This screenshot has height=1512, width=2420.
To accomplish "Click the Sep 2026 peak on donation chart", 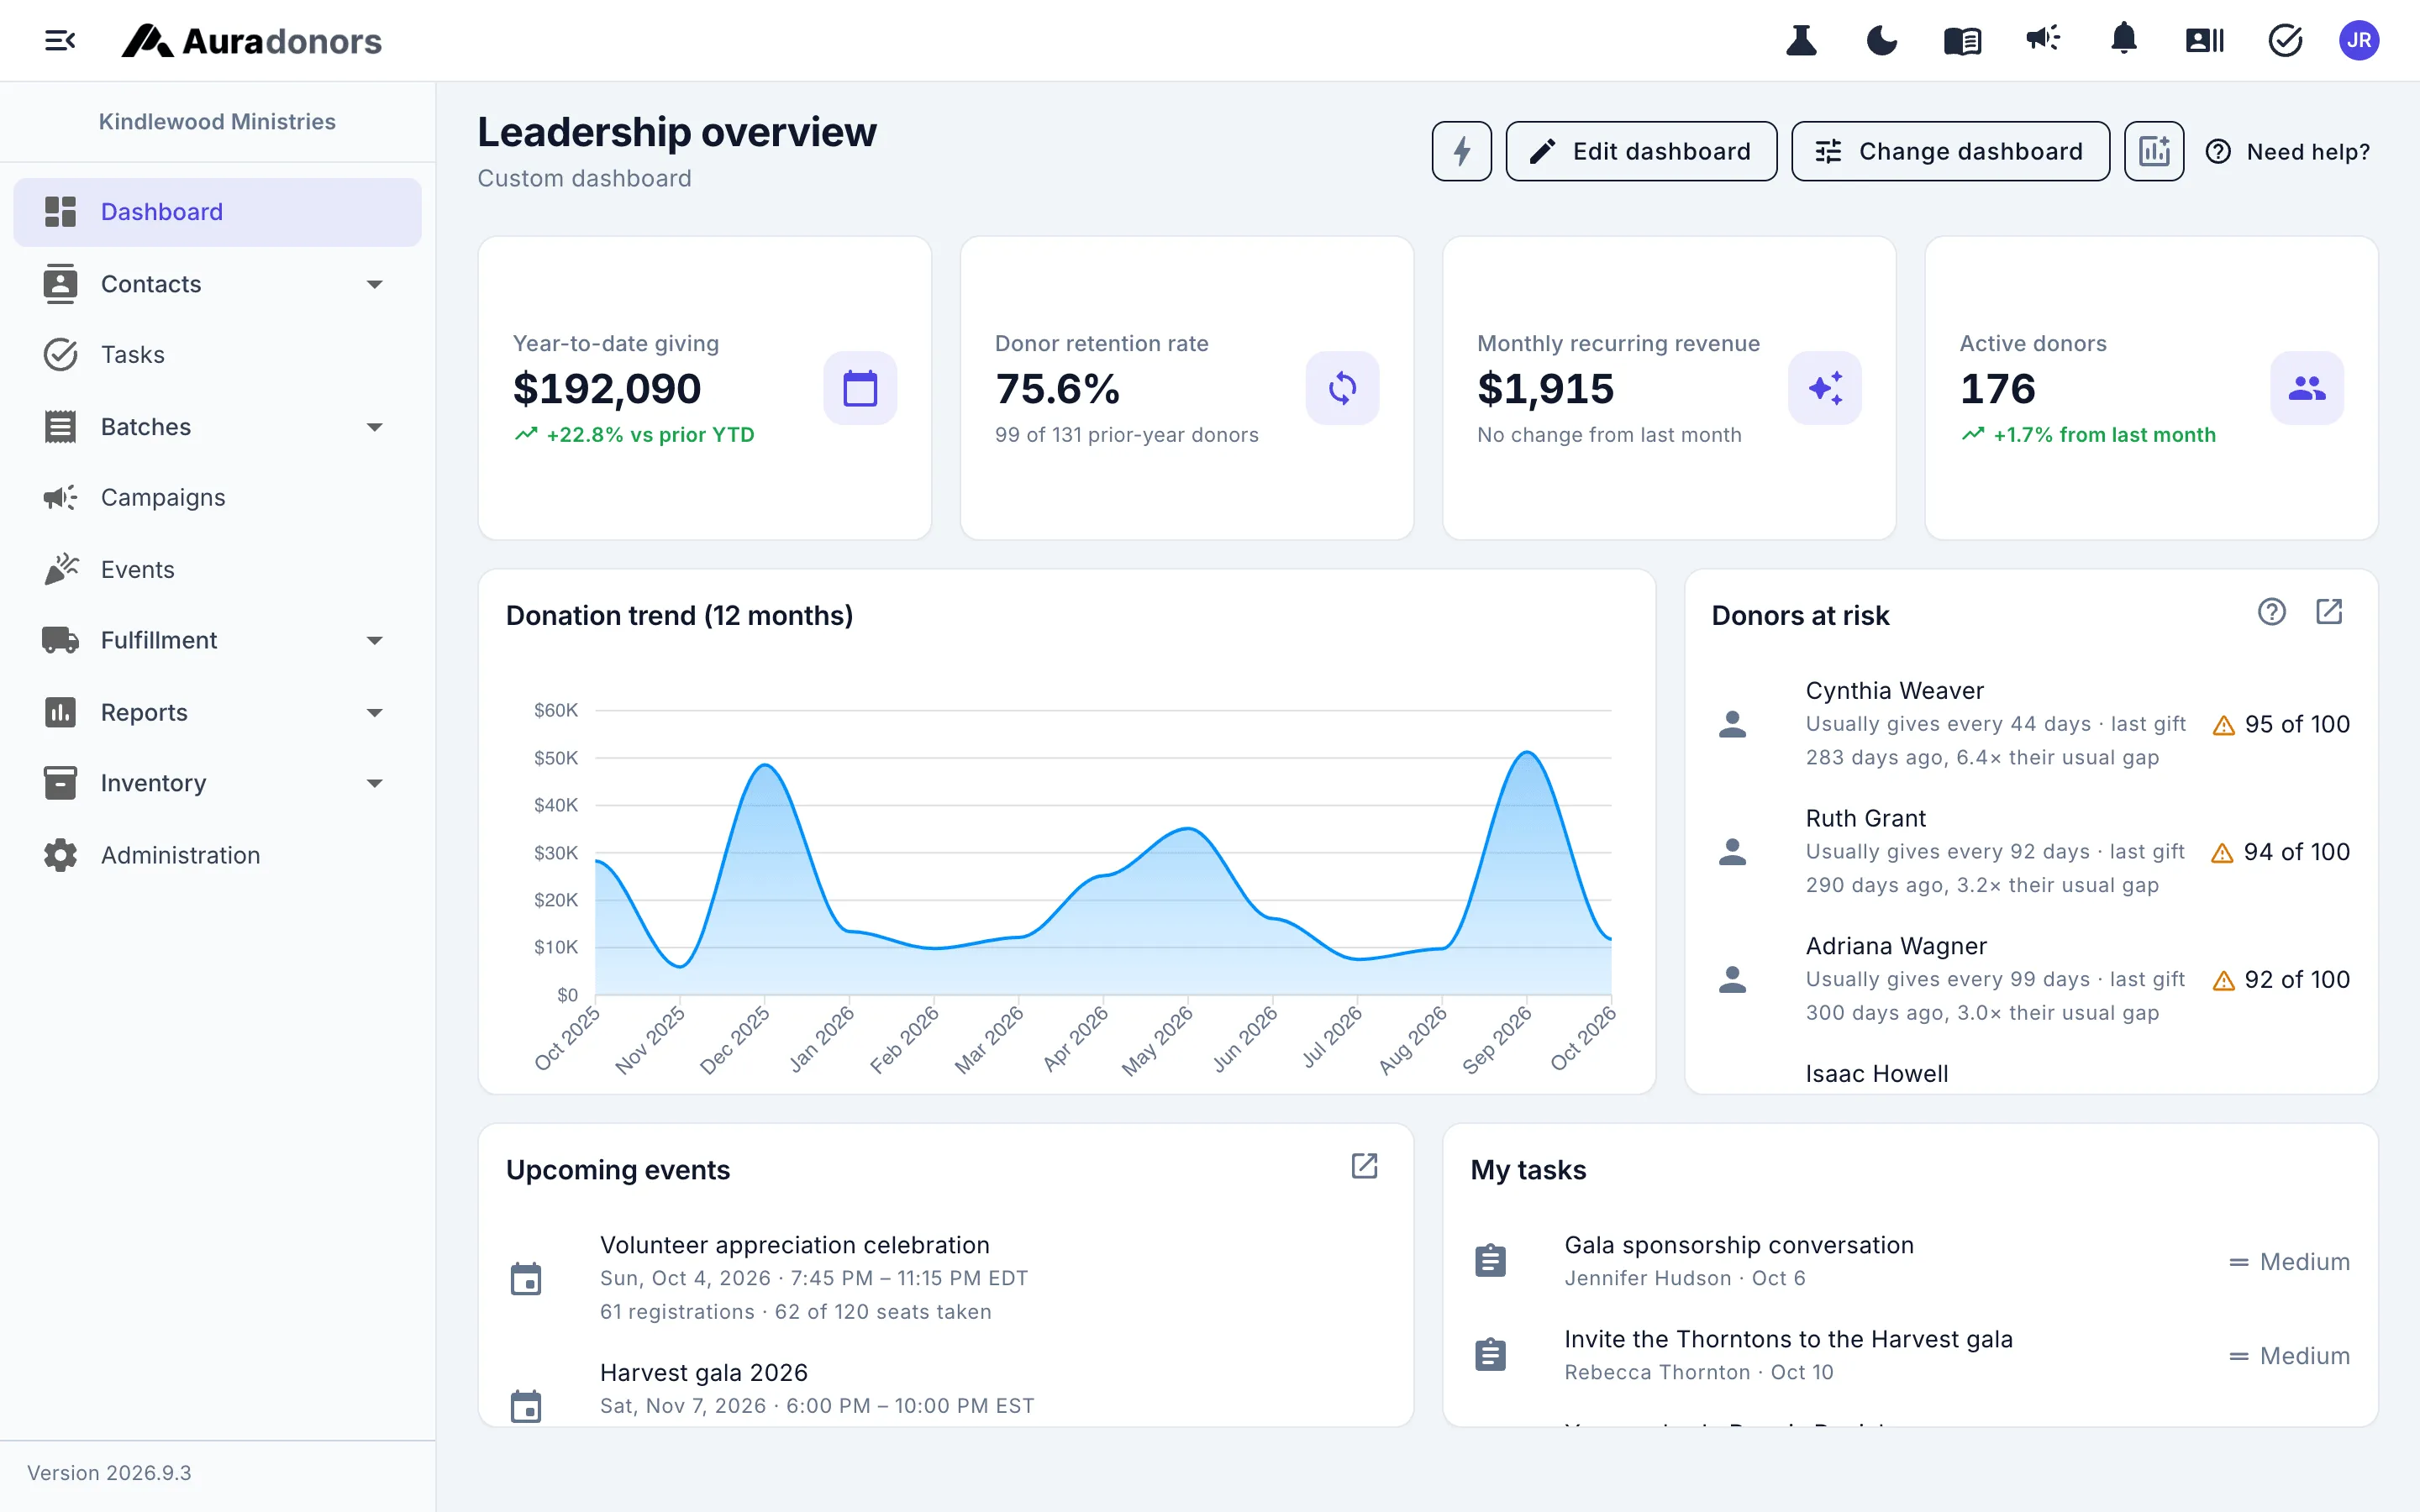I will pyautogui.click(x=1527, y=752).
